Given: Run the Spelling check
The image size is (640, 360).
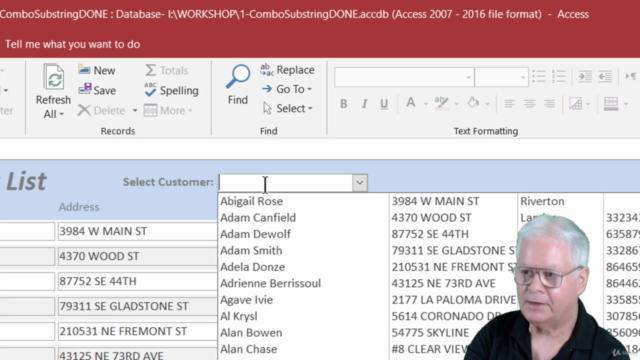Looking at the screenshot, I should pyautogui.click(x=171, y=90).
